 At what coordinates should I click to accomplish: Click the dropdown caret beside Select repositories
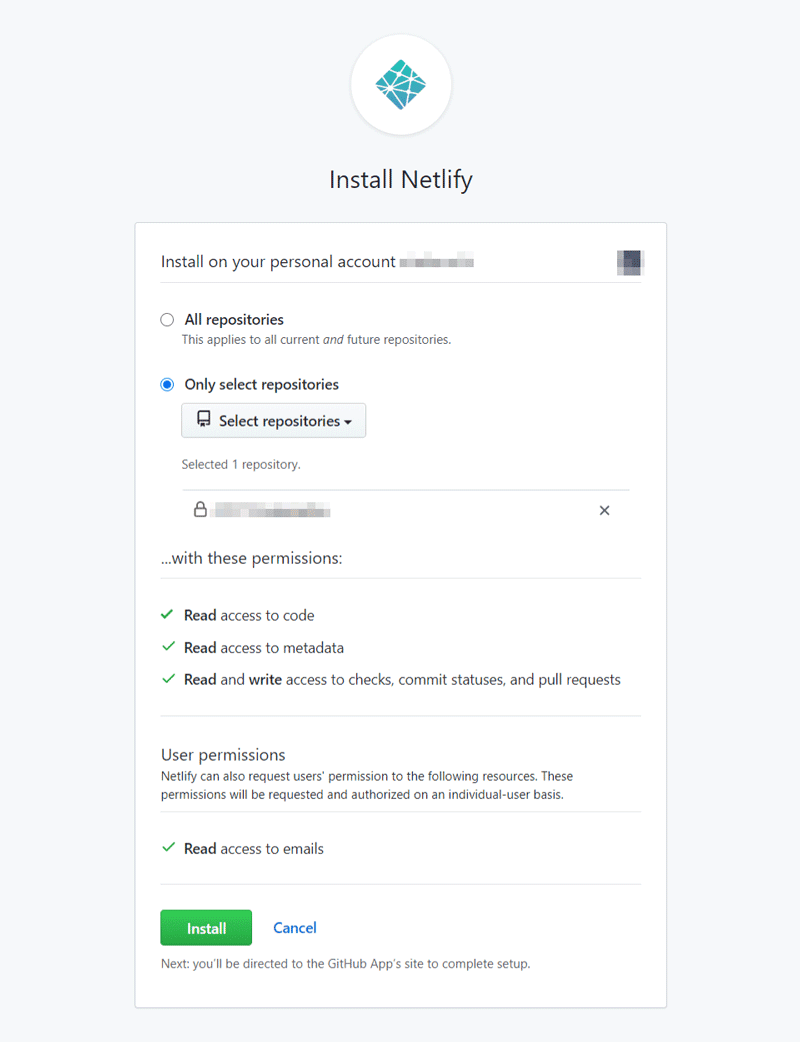click(348, 422)
